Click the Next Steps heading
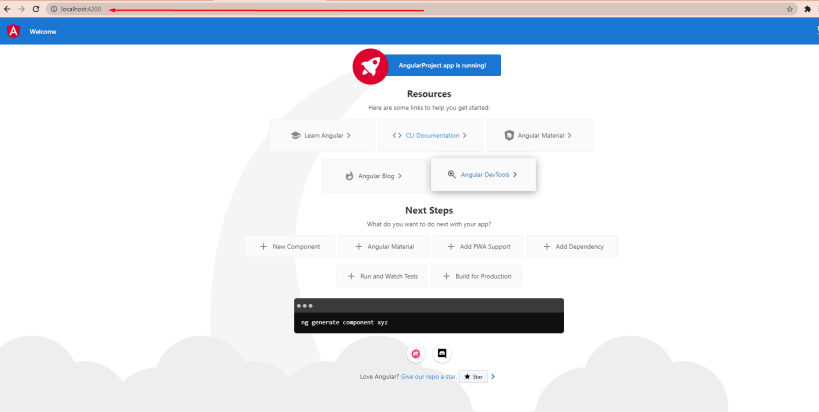 pos(429,210)
